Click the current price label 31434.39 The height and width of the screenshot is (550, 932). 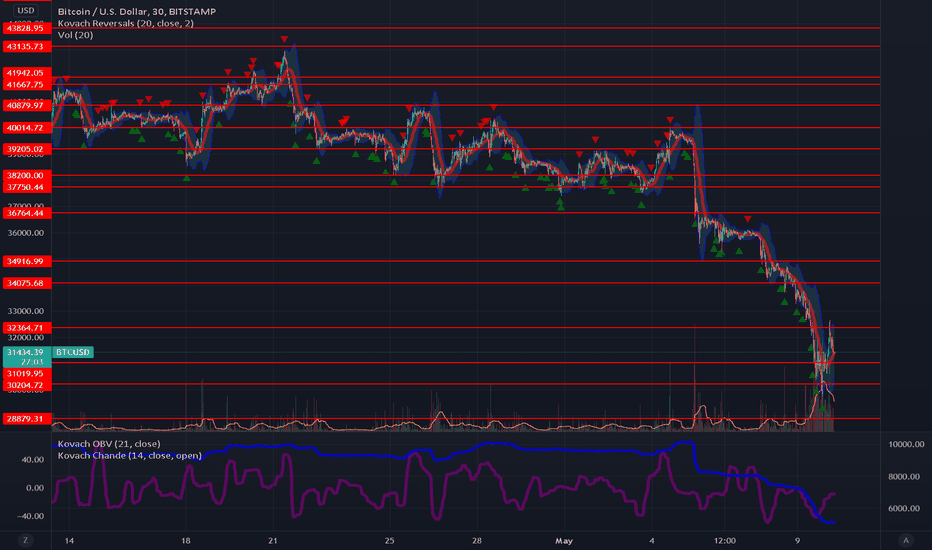(x=27, y=352)
